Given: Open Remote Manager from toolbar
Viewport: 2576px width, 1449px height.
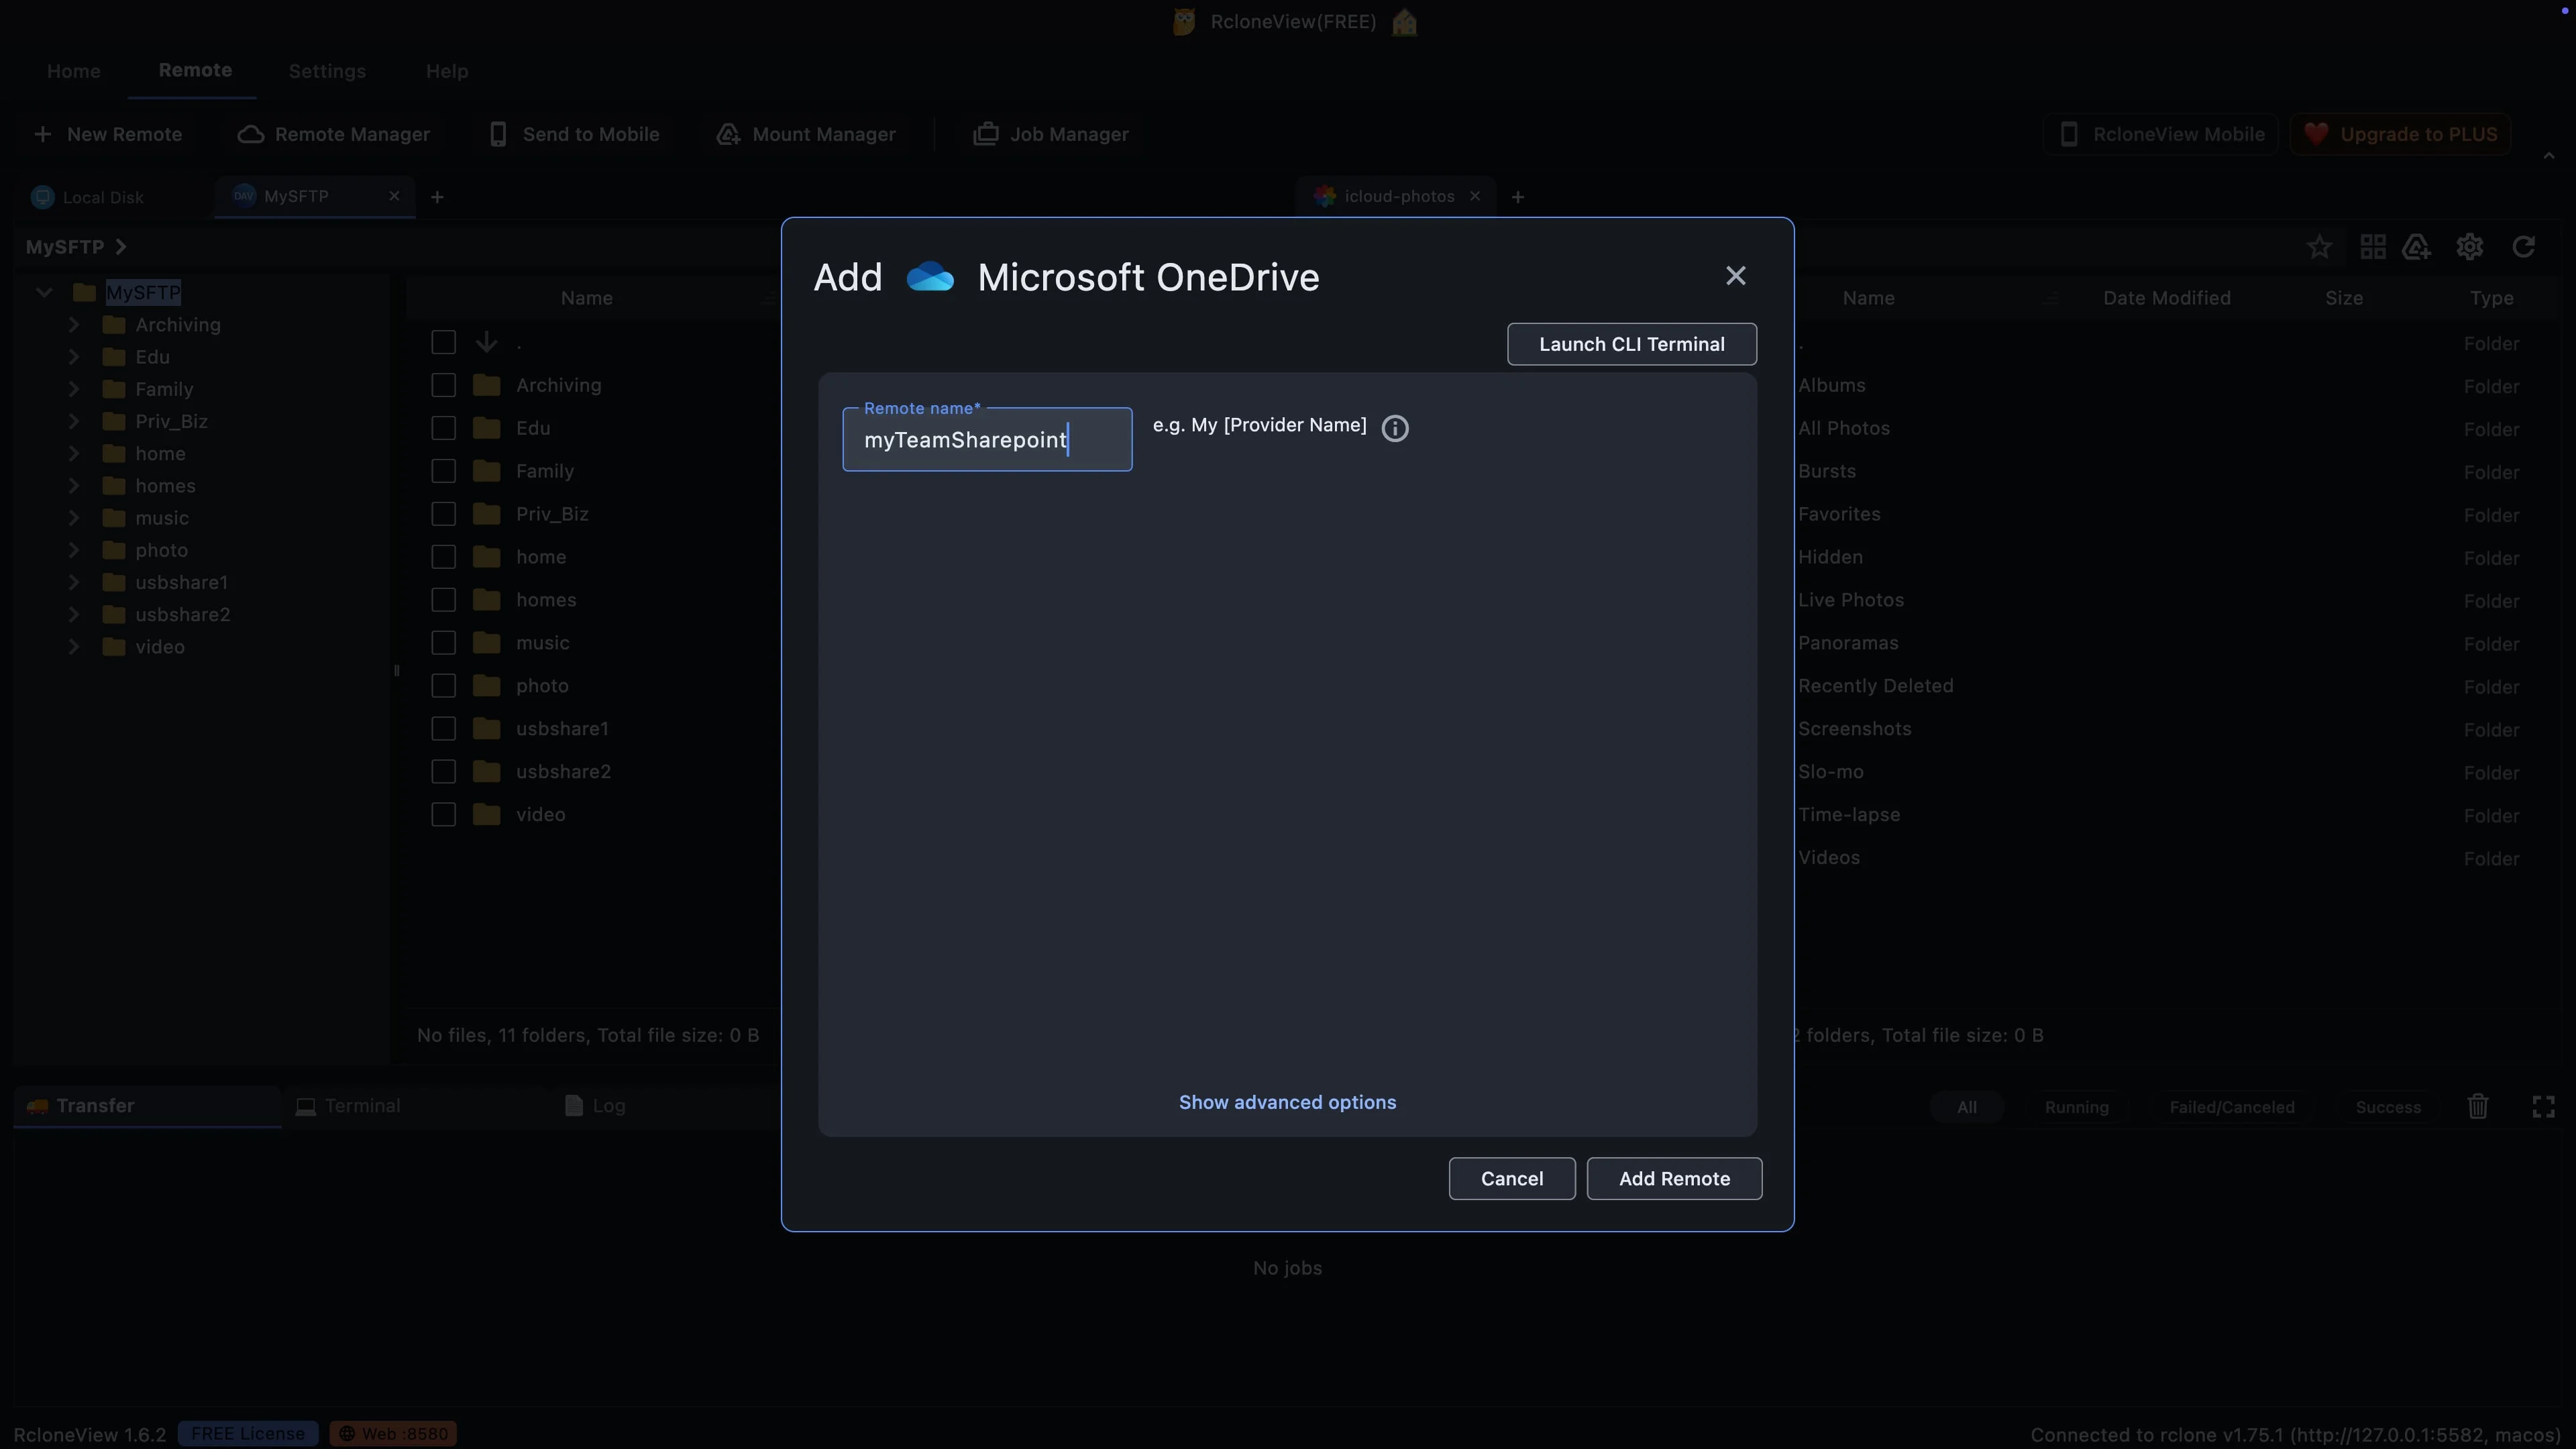Looking at the screenshot, I should point(334,134).
